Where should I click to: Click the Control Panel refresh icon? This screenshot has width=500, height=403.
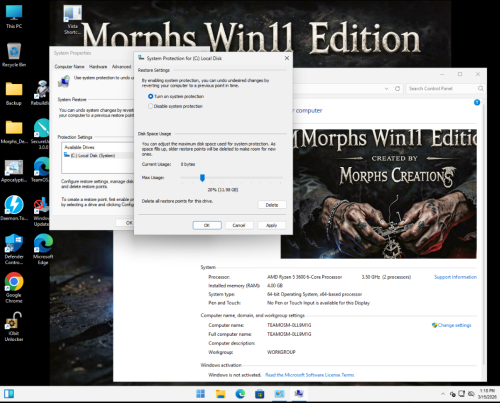click(x=397, y=89)
